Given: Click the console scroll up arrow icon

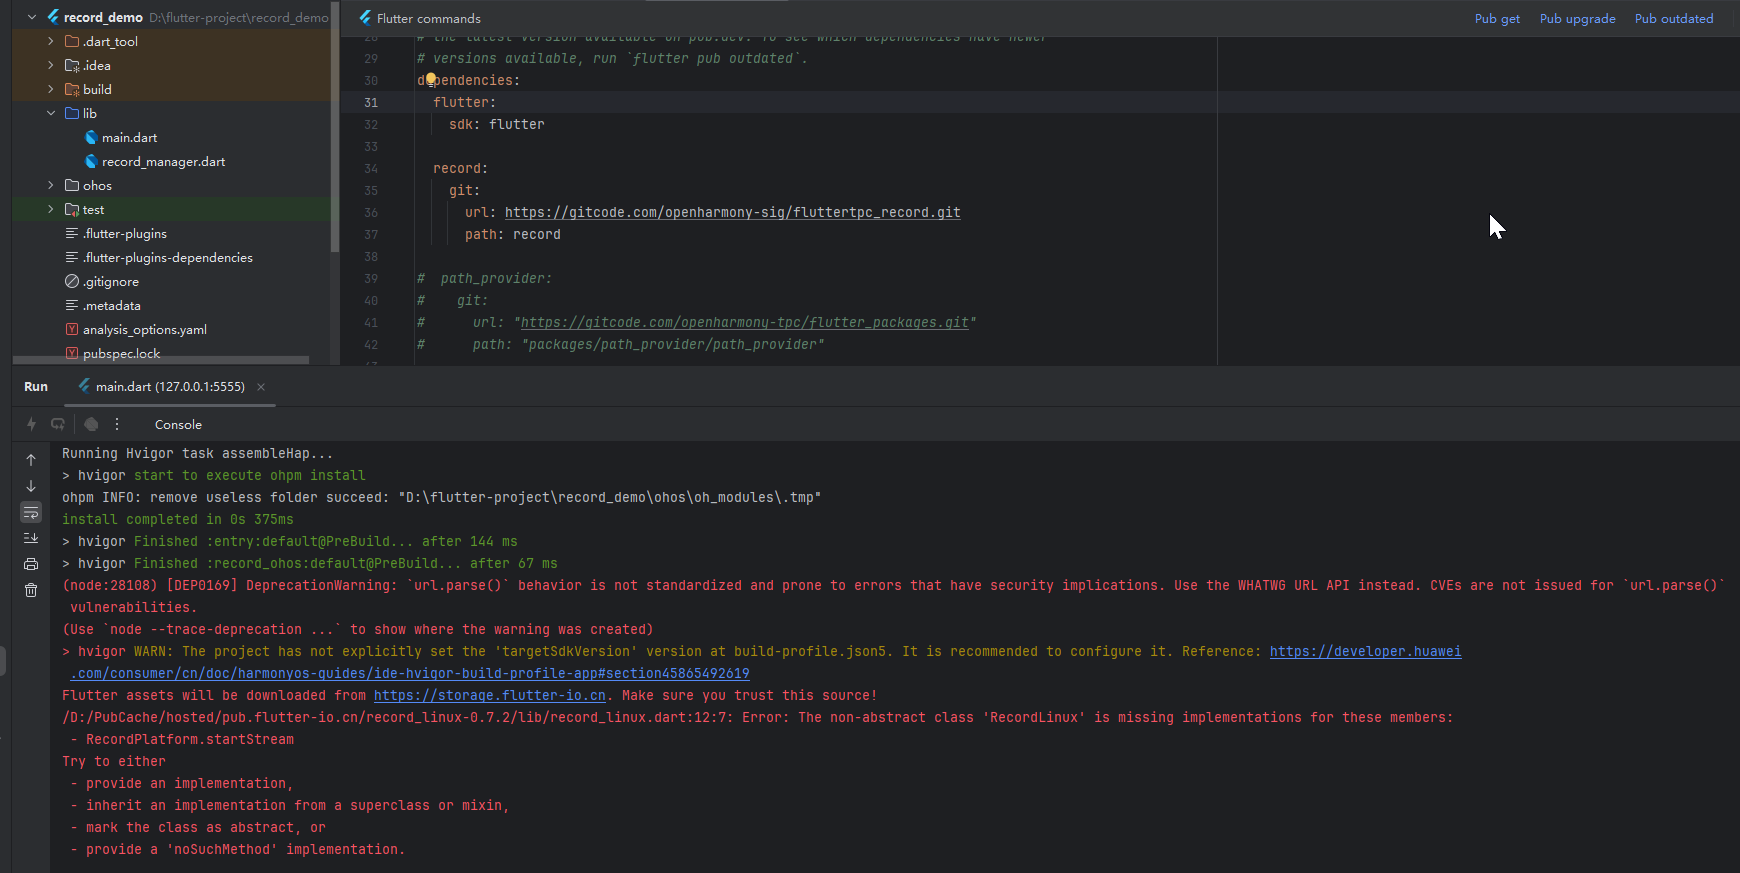Looking at the screenshot, I should click(31, 460).
